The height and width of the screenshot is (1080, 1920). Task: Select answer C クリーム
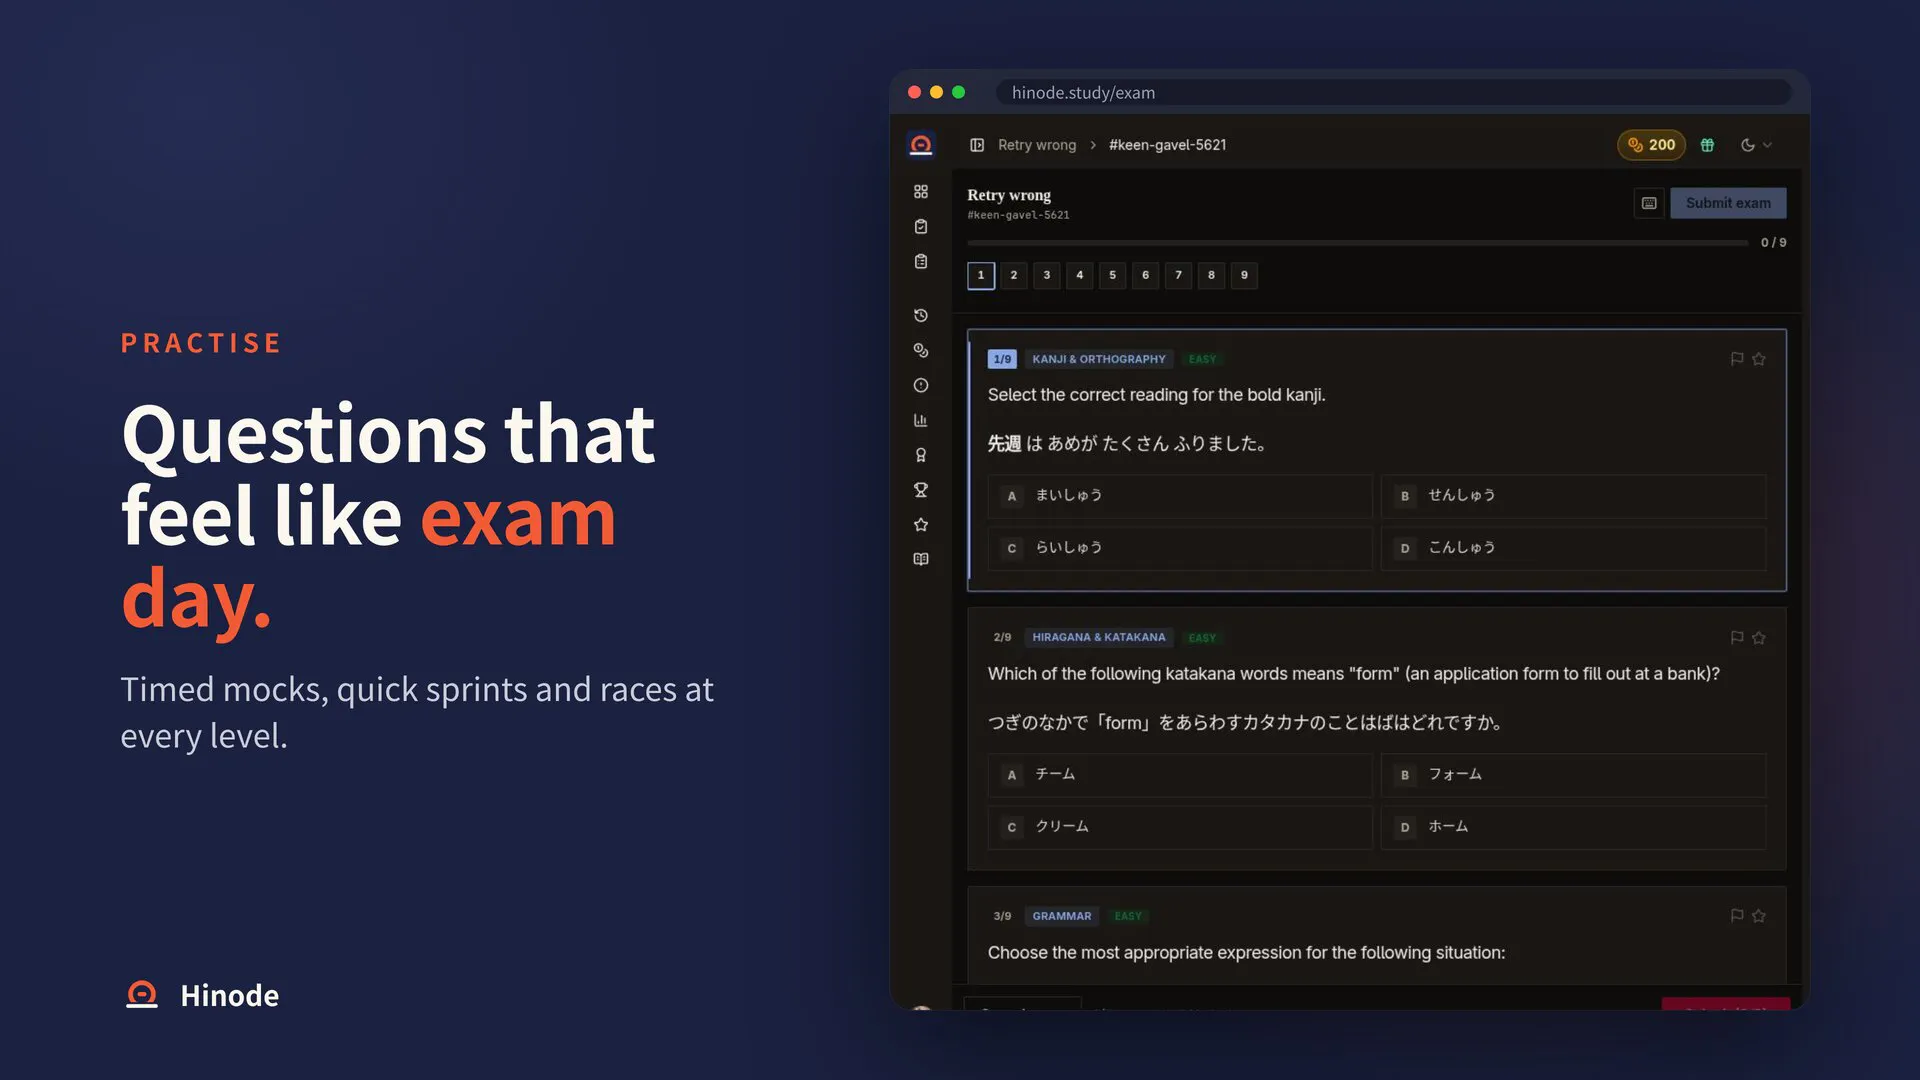point(1180,827)
